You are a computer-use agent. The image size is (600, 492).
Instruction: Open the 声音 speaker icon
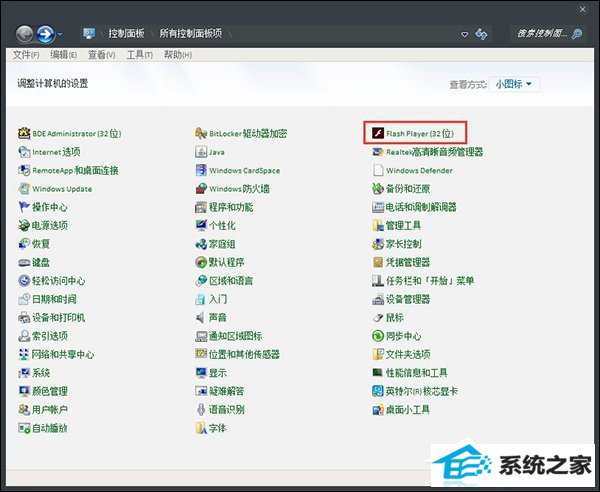tap(201, 317)
